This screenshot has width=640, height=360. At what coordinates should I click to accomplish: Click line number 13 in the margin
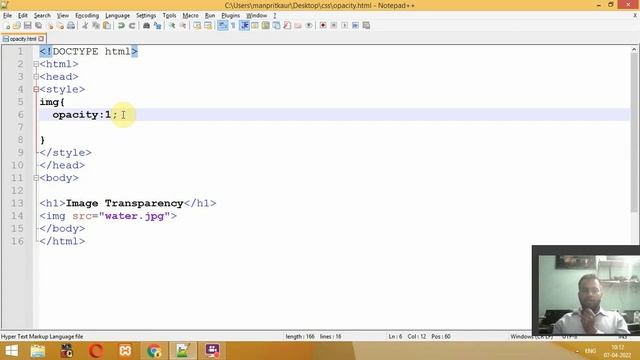17,203
